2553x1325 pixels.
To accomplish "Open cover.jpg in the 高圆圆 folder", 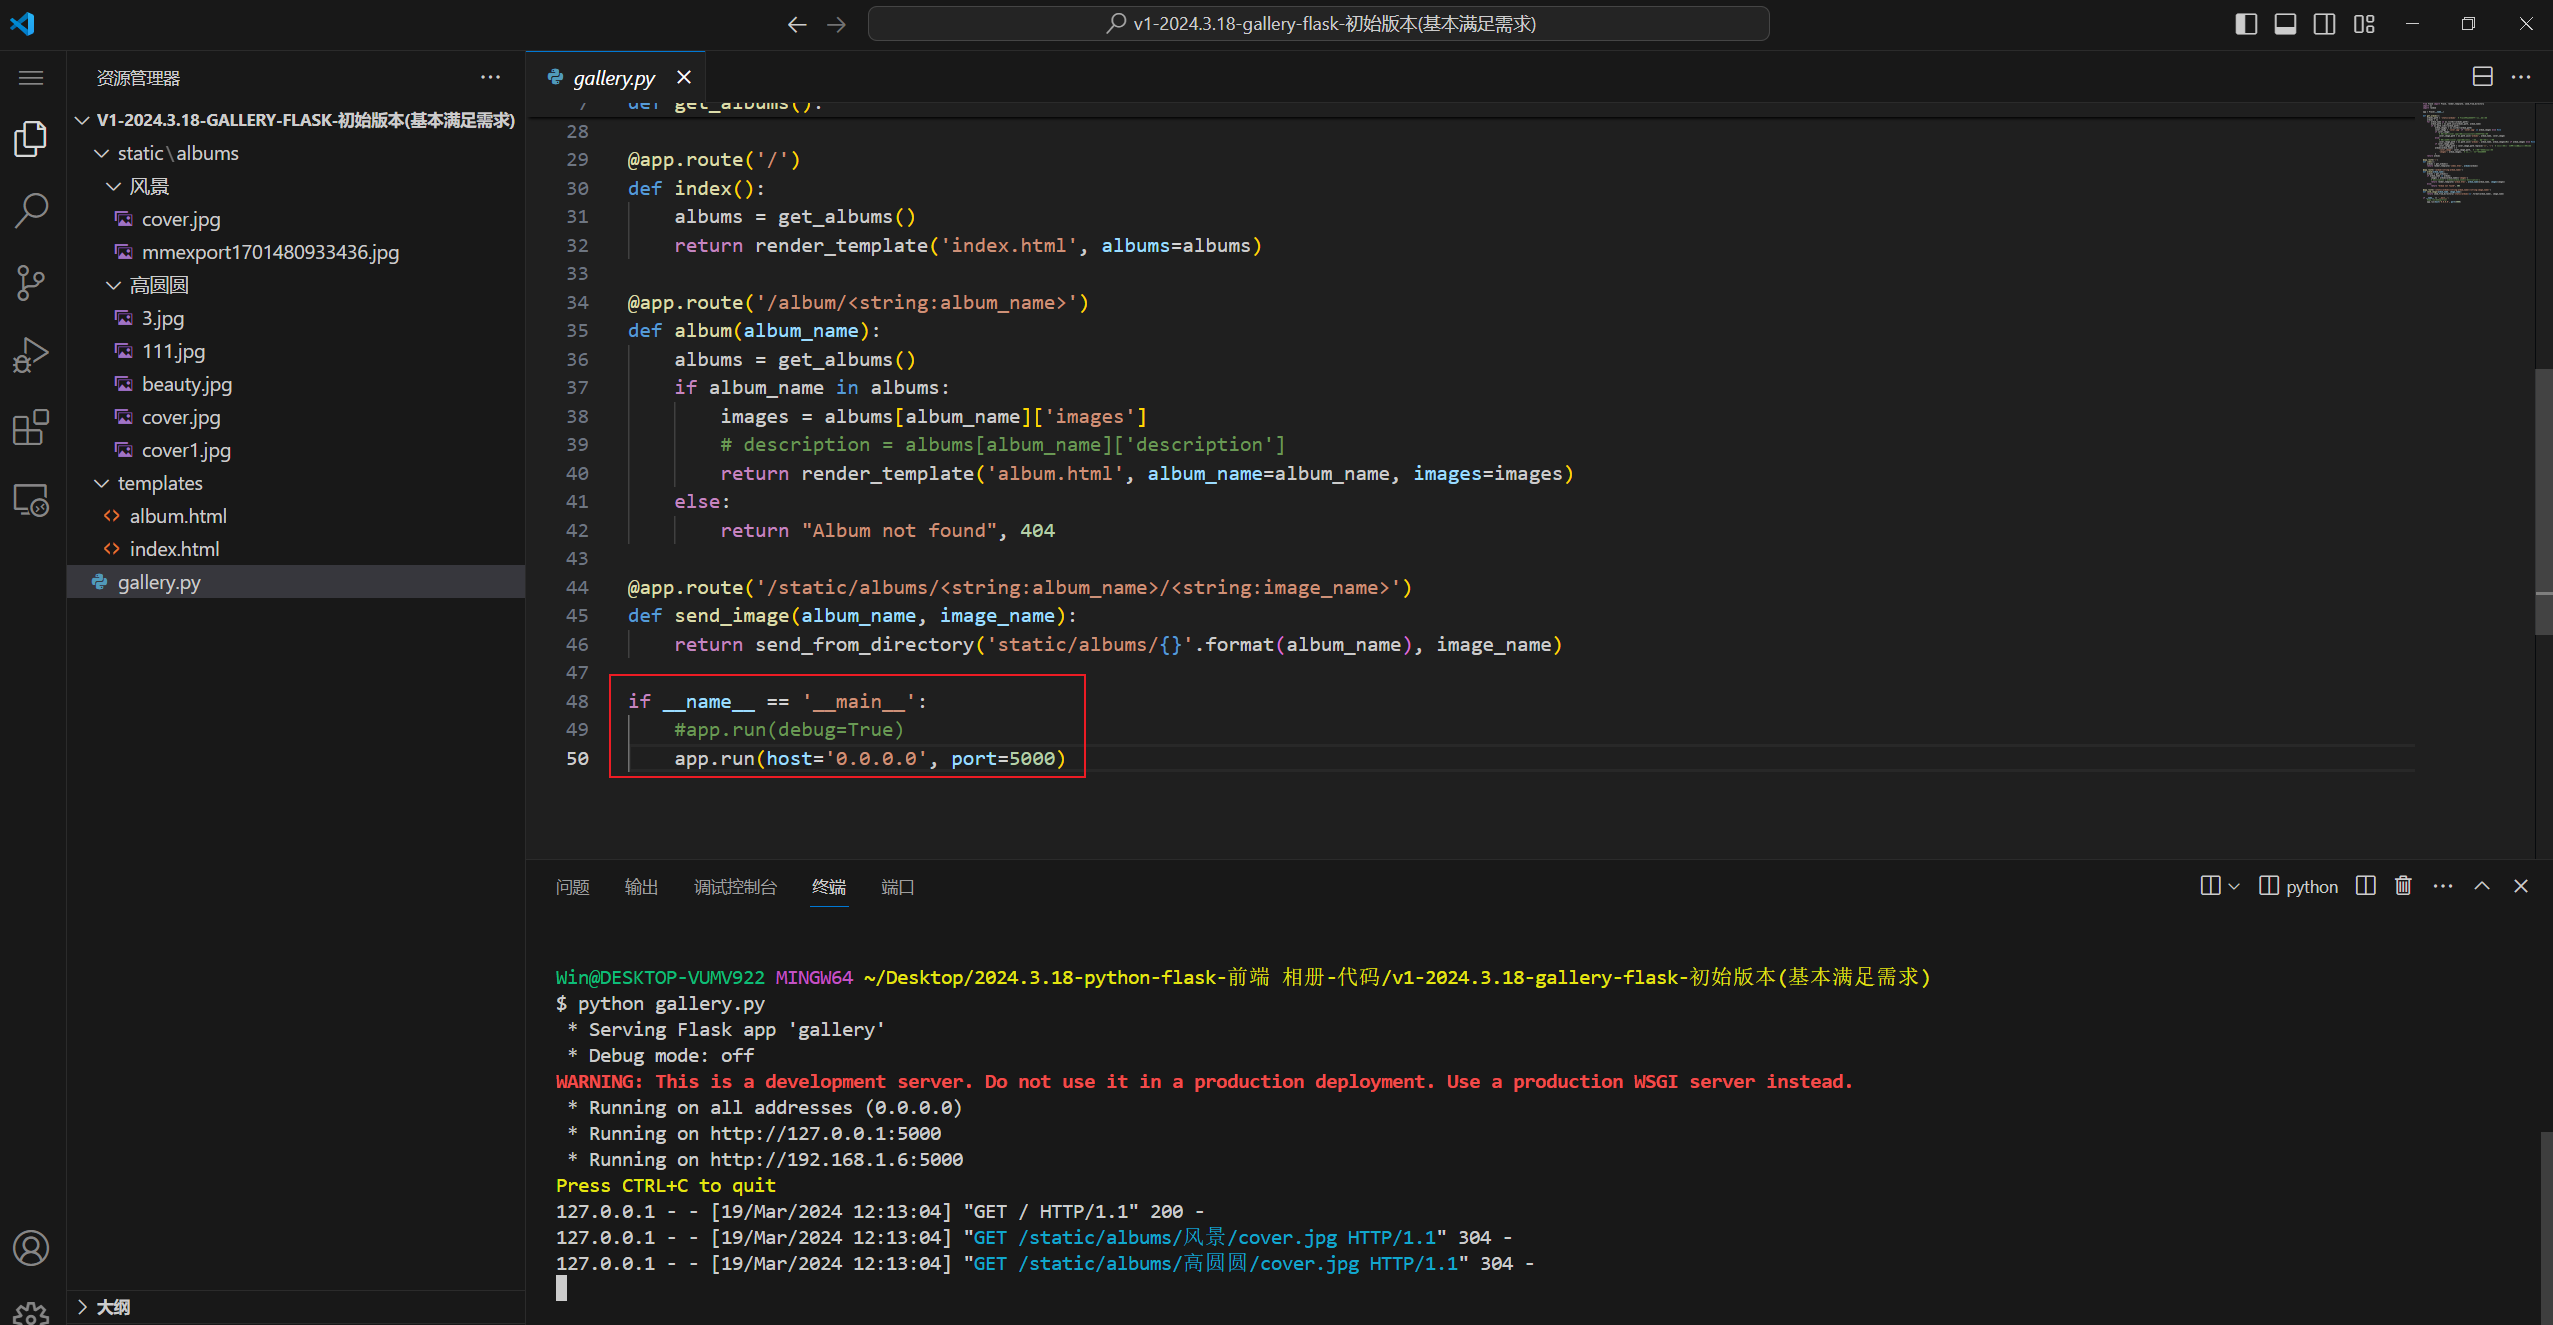I will tap(296, 417).
